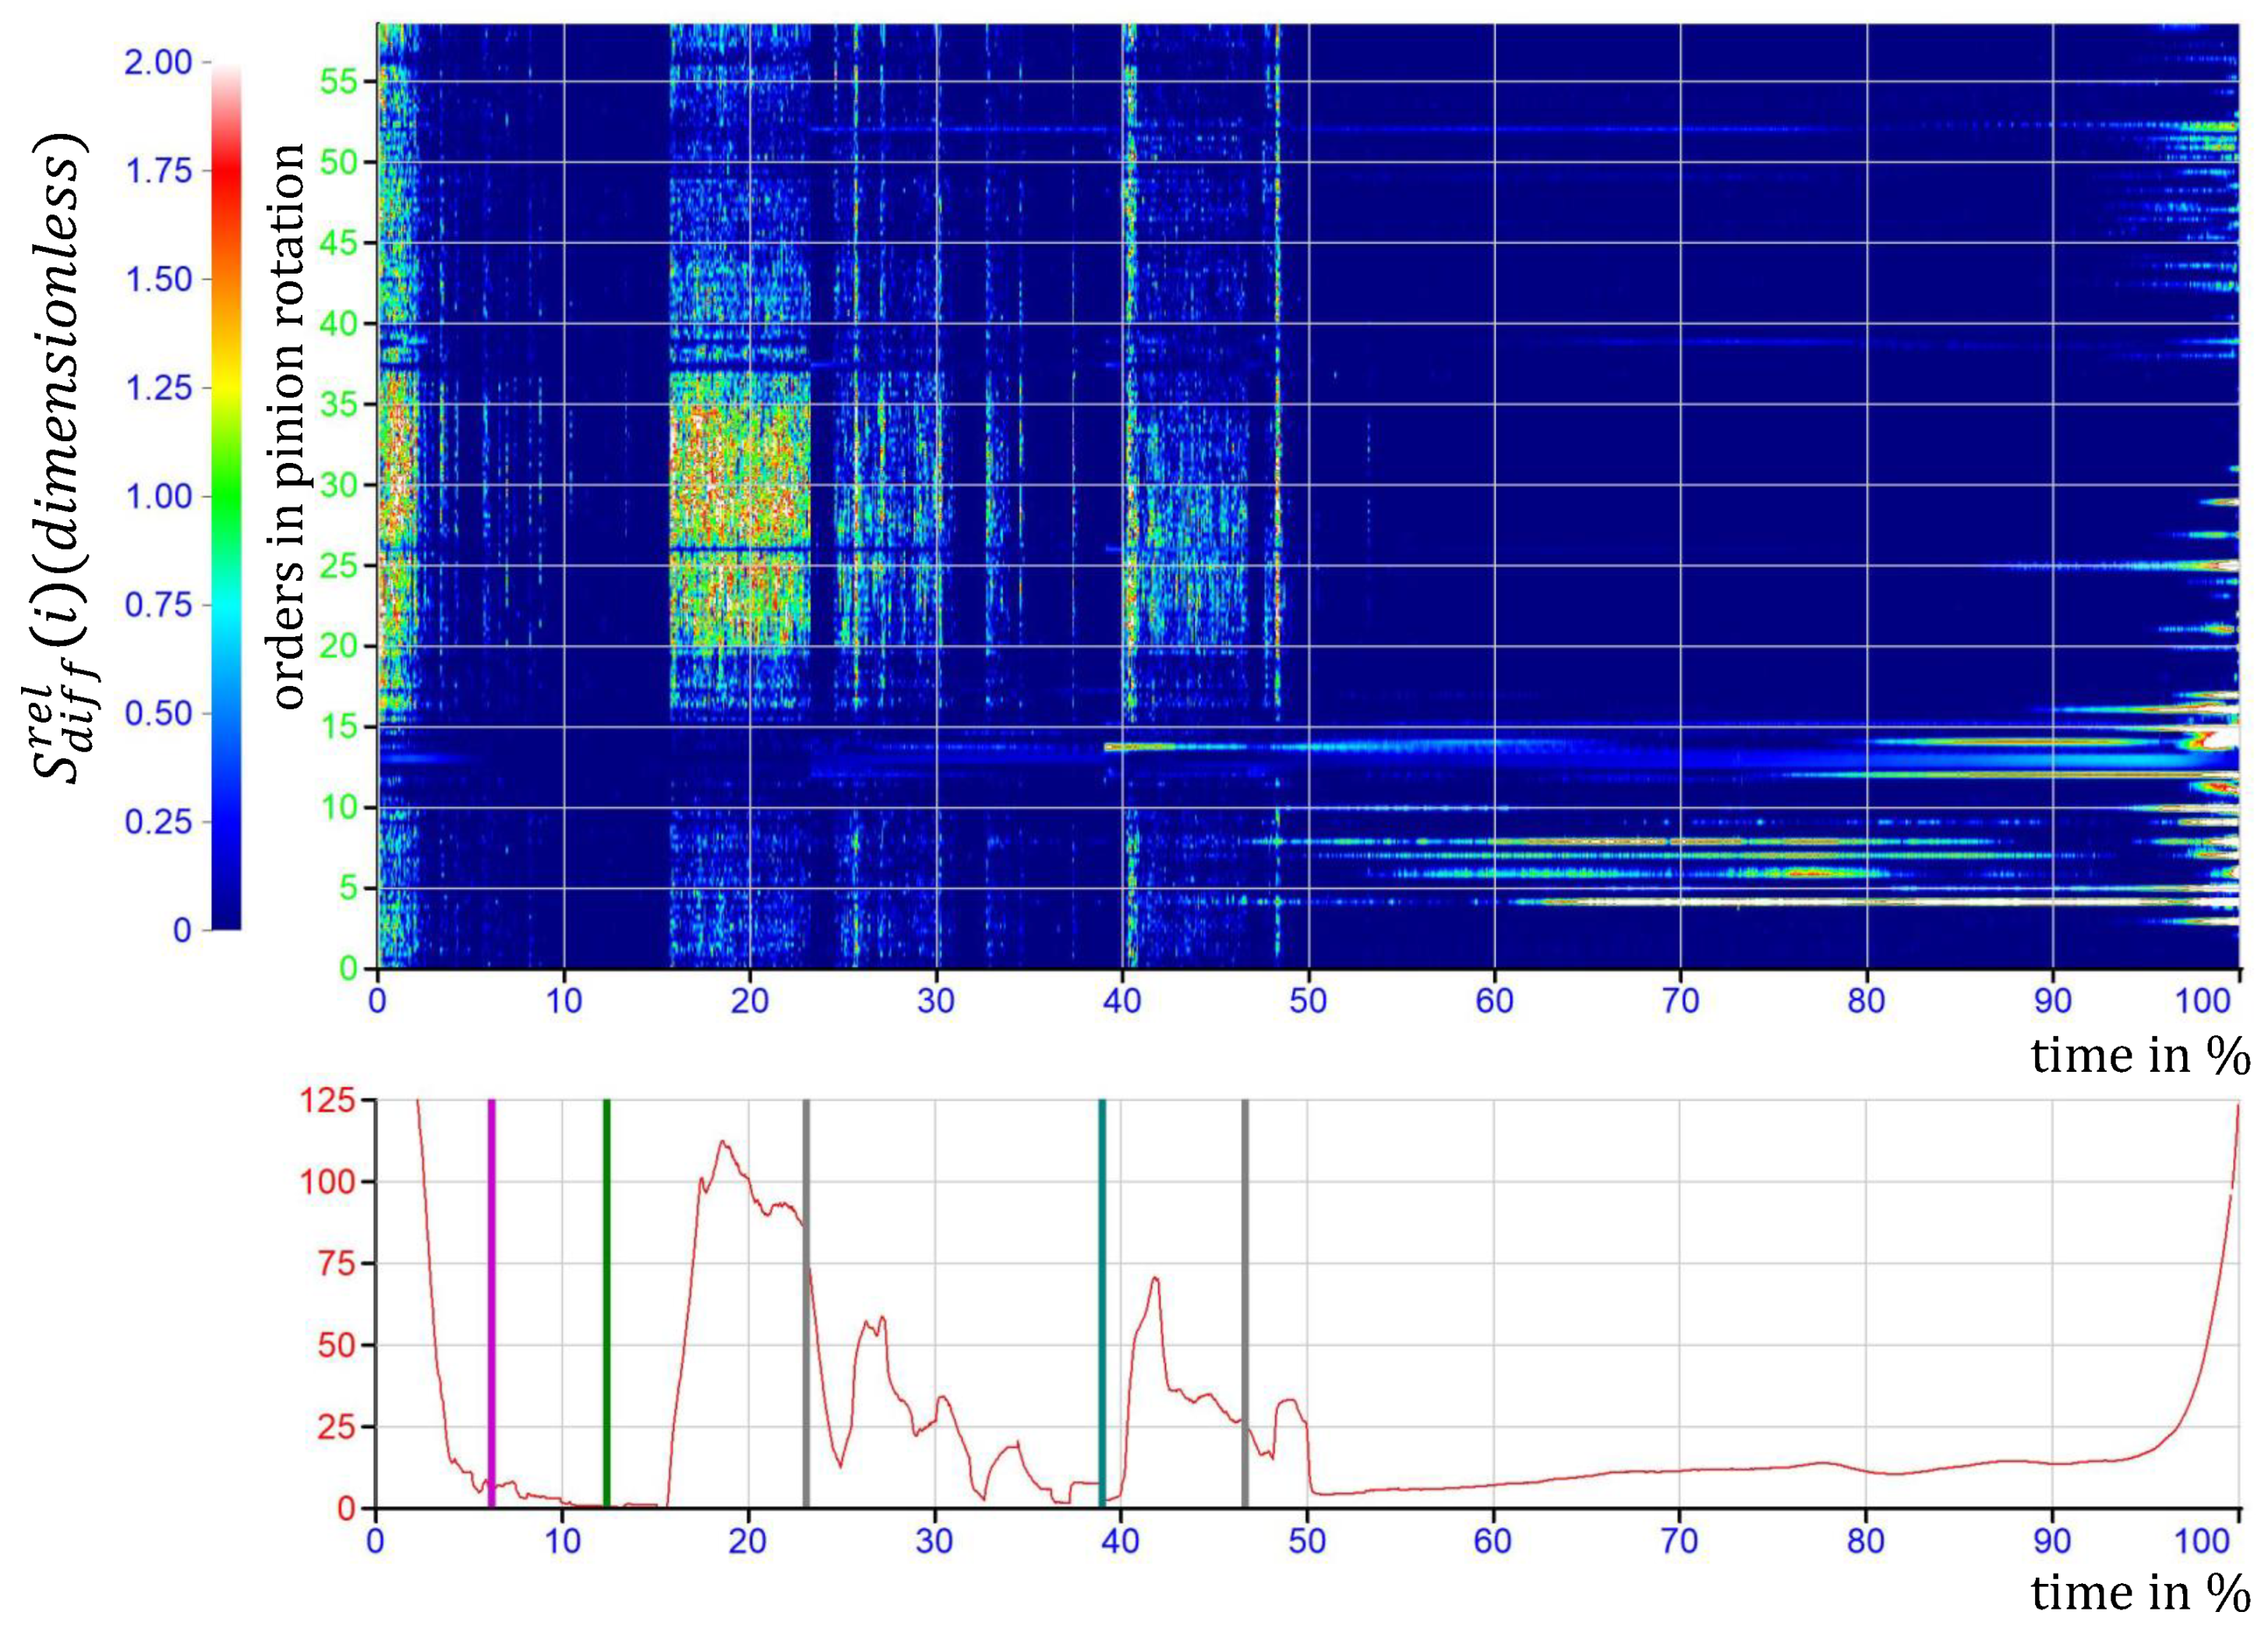Click the rainbow color scale bar
Image resolution: width=2268 pixels, height=1633 pixels.
pos(226,497)
